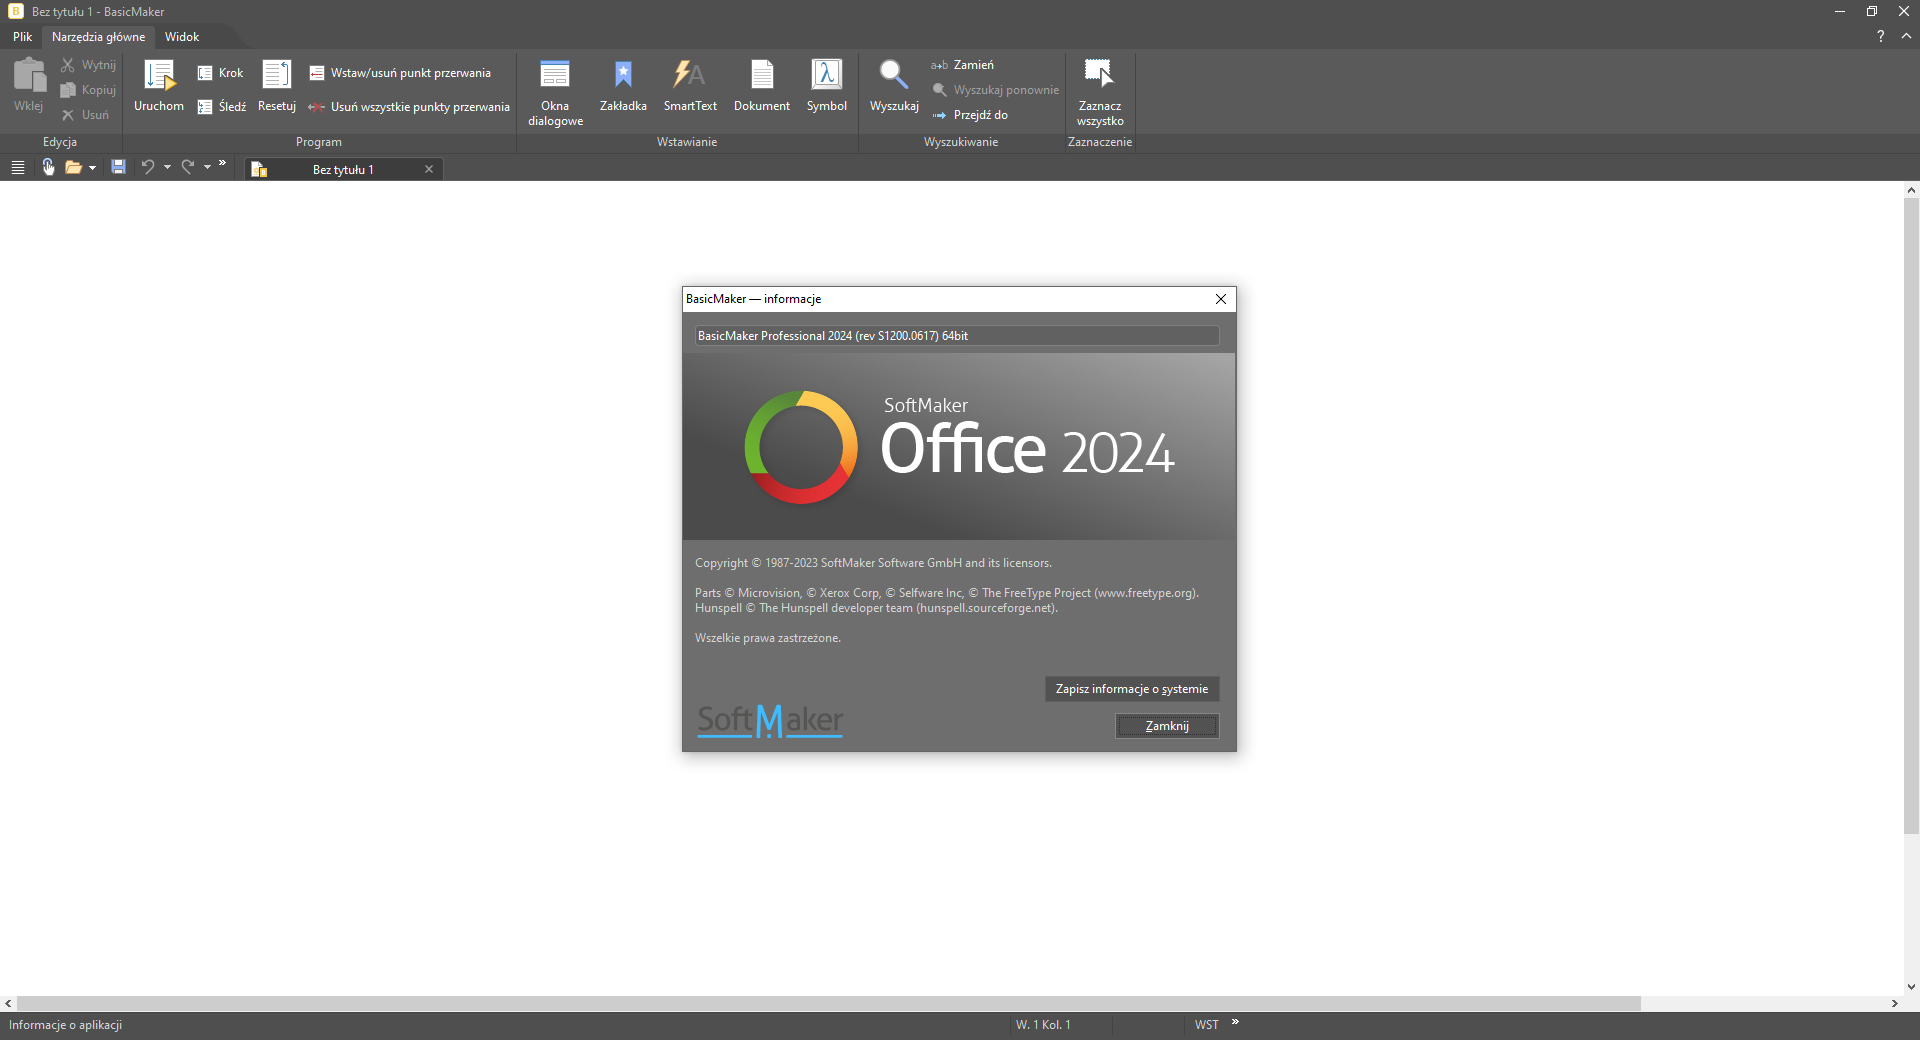
Task: Click the Krok (step) command
Action: (x=221, y=73)
